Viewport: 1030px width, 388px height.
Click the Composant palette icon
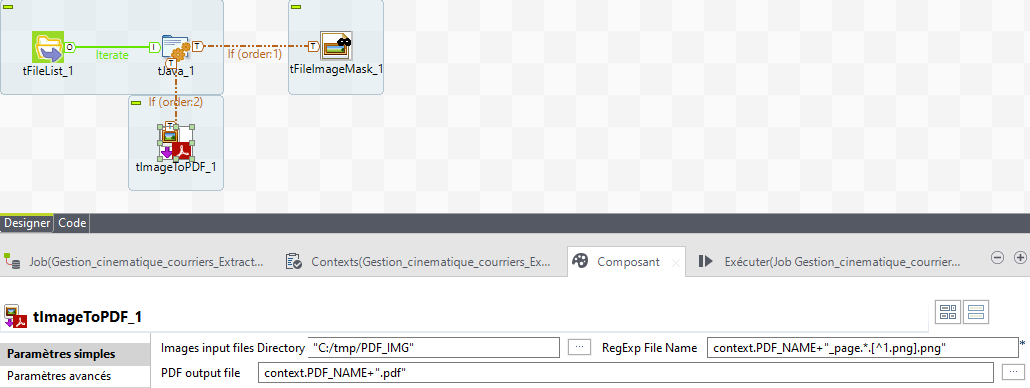[581, 261]
